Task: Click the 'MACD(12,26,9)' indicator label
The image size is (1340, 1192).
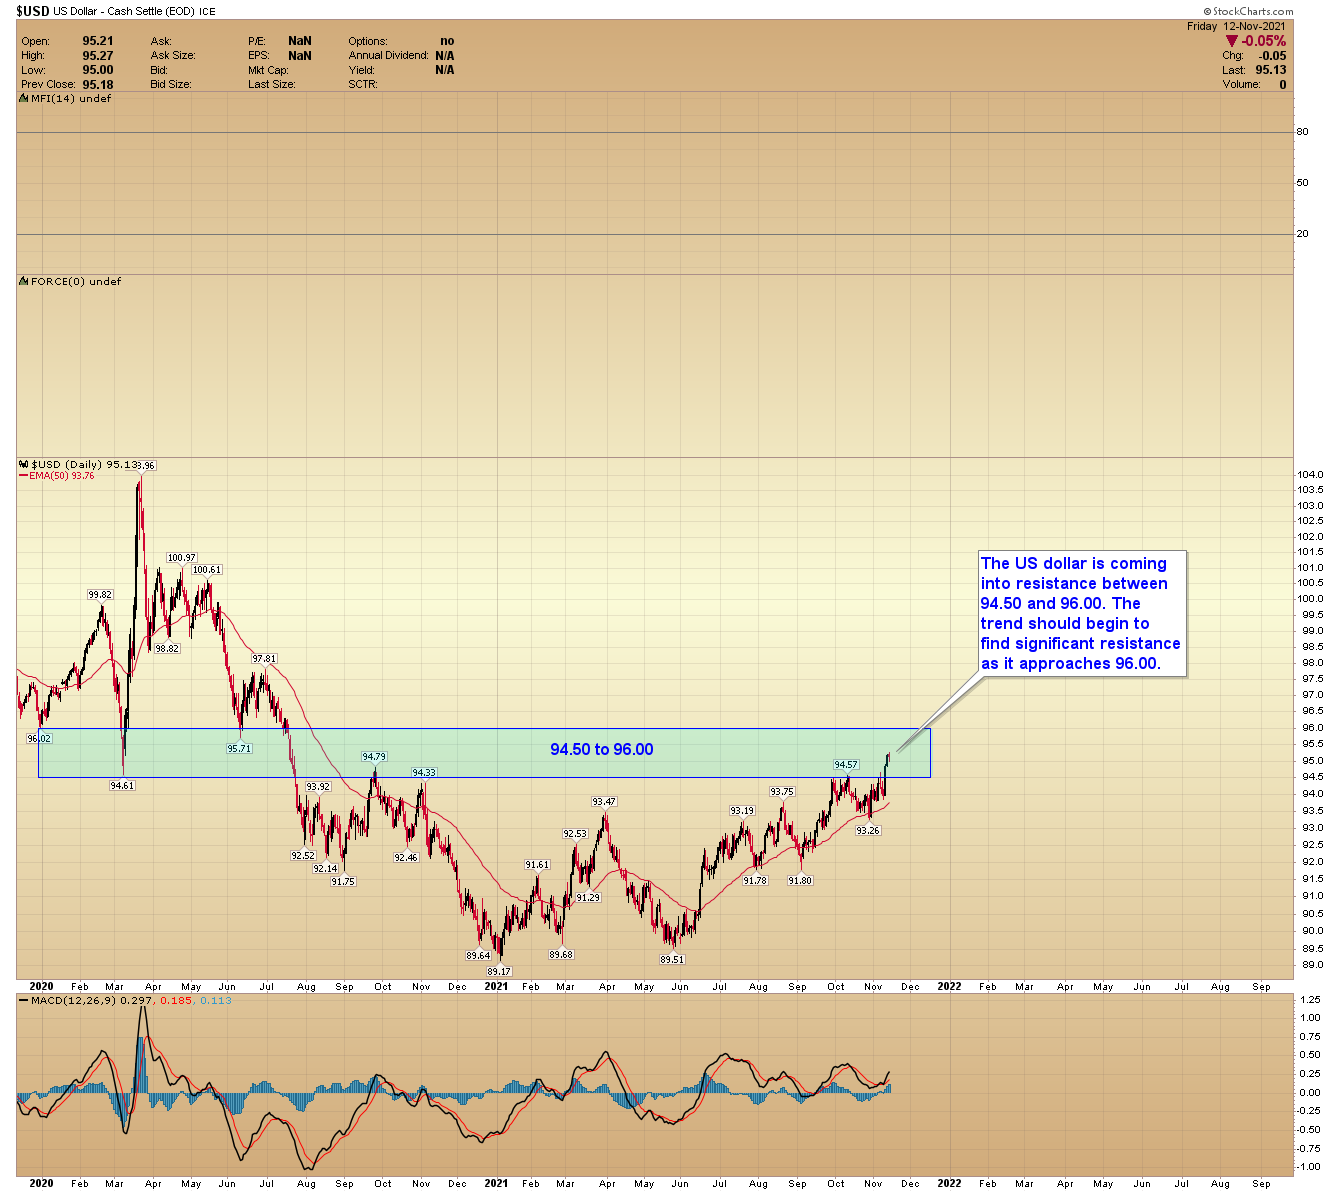Action: tap(72, 1000)
